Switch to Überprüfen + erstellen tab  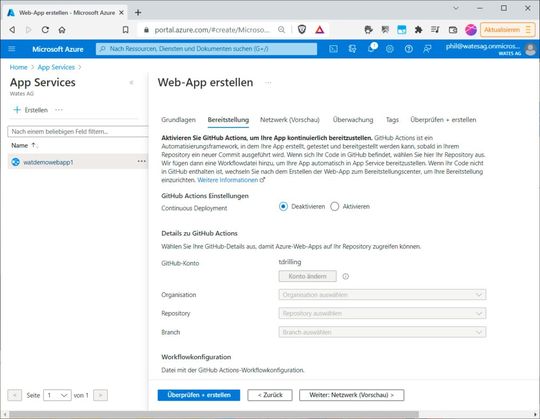click(x=443, y=120)
